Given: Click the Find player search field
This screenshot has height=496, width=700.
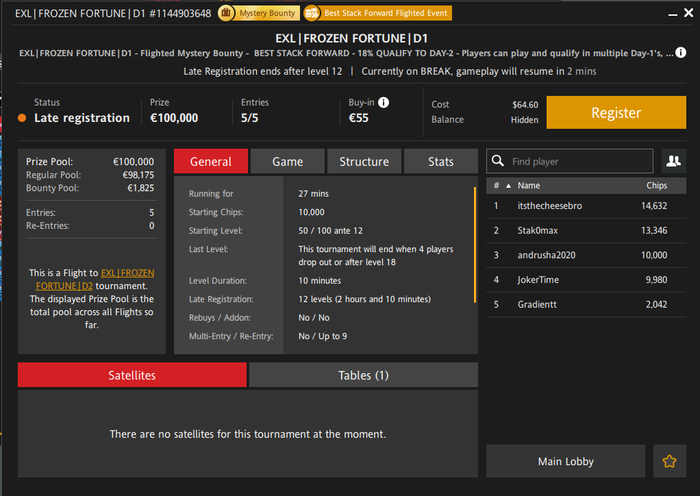Looking at the screenshot, I should (x=570, y=161).
